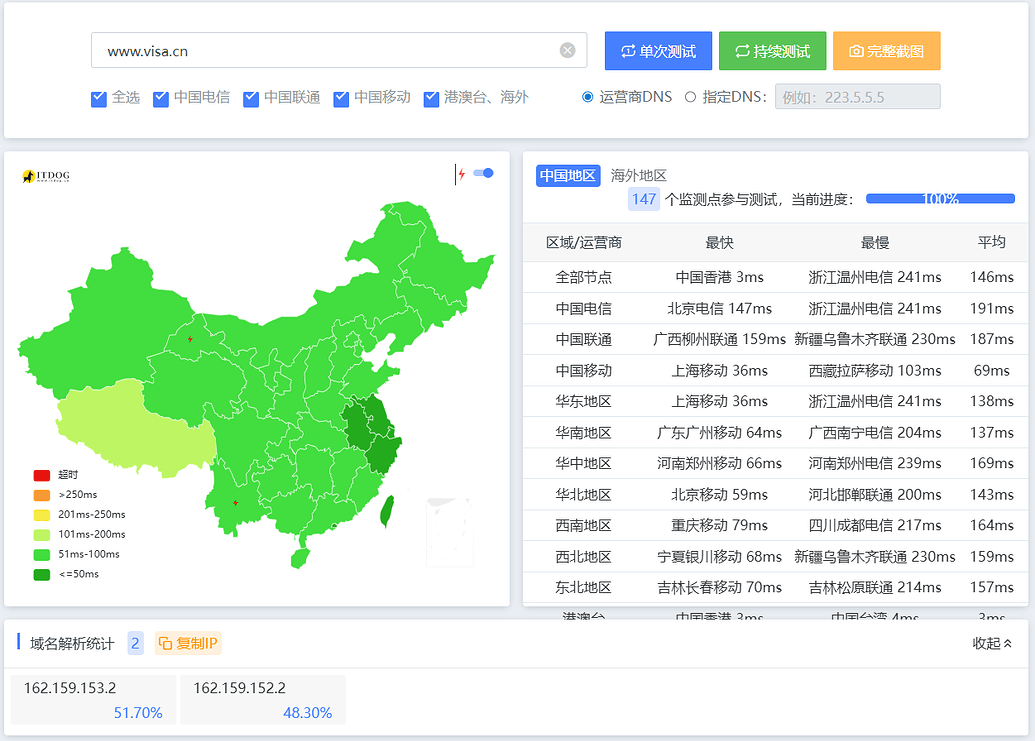Click the 147 monitoring points count badge
The width and height of the screenshot is (1035, 741).
[644, 199]
